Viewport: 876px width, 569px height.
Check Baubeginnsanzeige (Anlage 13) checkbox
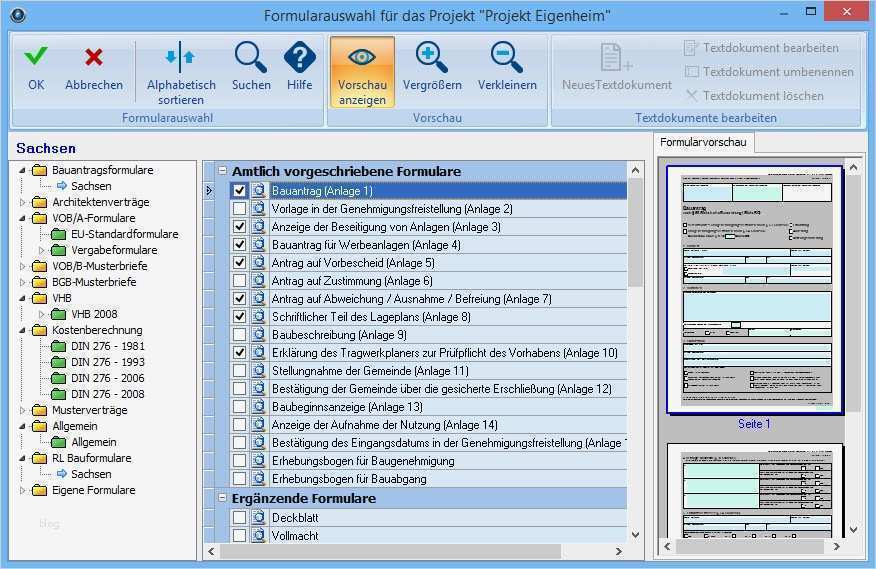(x=240, y=407)
